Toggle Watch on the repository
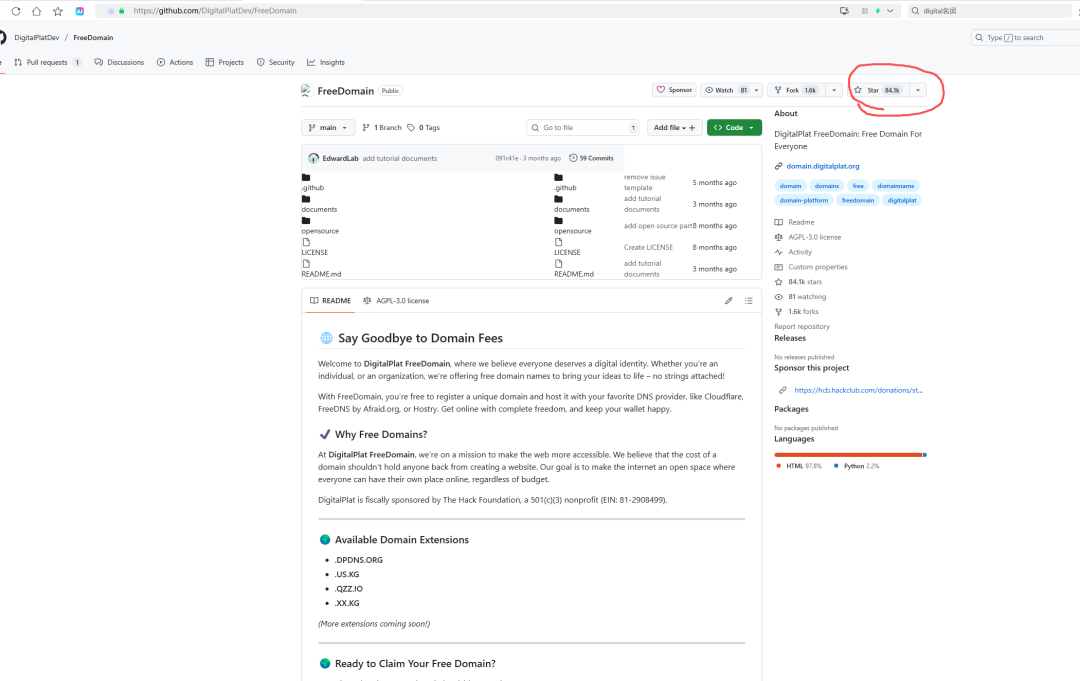The image size is (1080, 681). click(726, 90)
